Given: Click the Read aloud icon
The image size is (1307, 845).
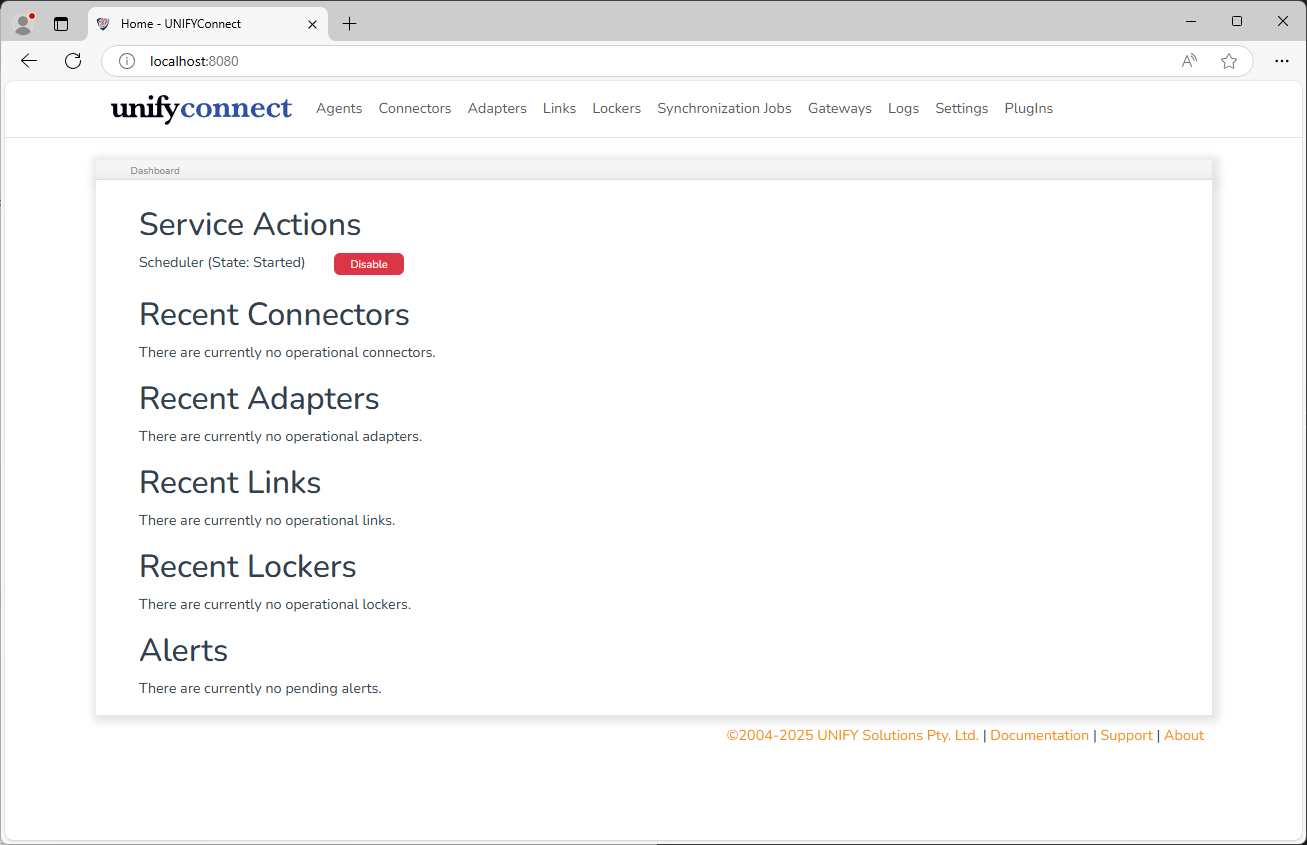Looking at the screenshot, I should coord(1189,61).
